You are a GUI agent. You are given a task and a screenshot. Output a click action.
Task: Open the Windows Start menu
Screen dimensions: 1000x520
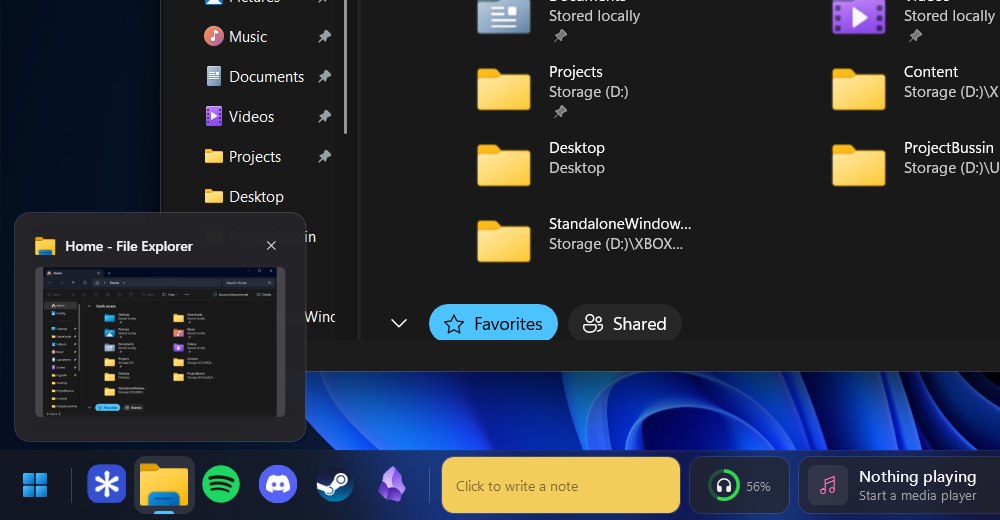[35, 486]
